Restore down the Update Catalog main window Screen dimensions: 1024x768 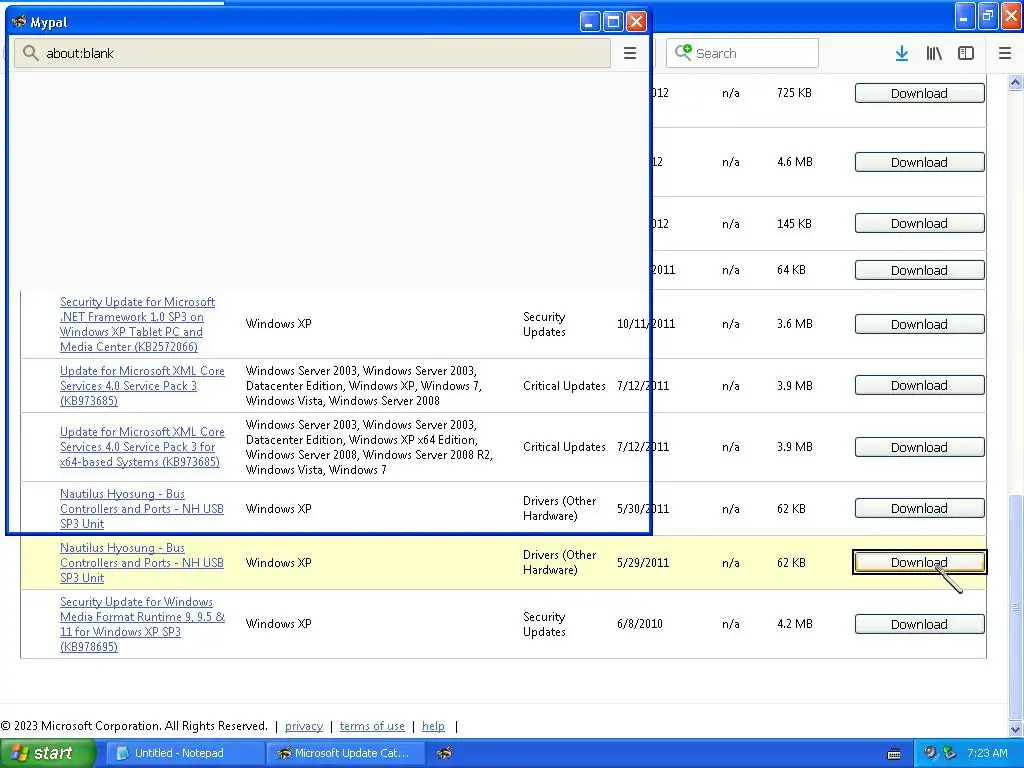988,16
